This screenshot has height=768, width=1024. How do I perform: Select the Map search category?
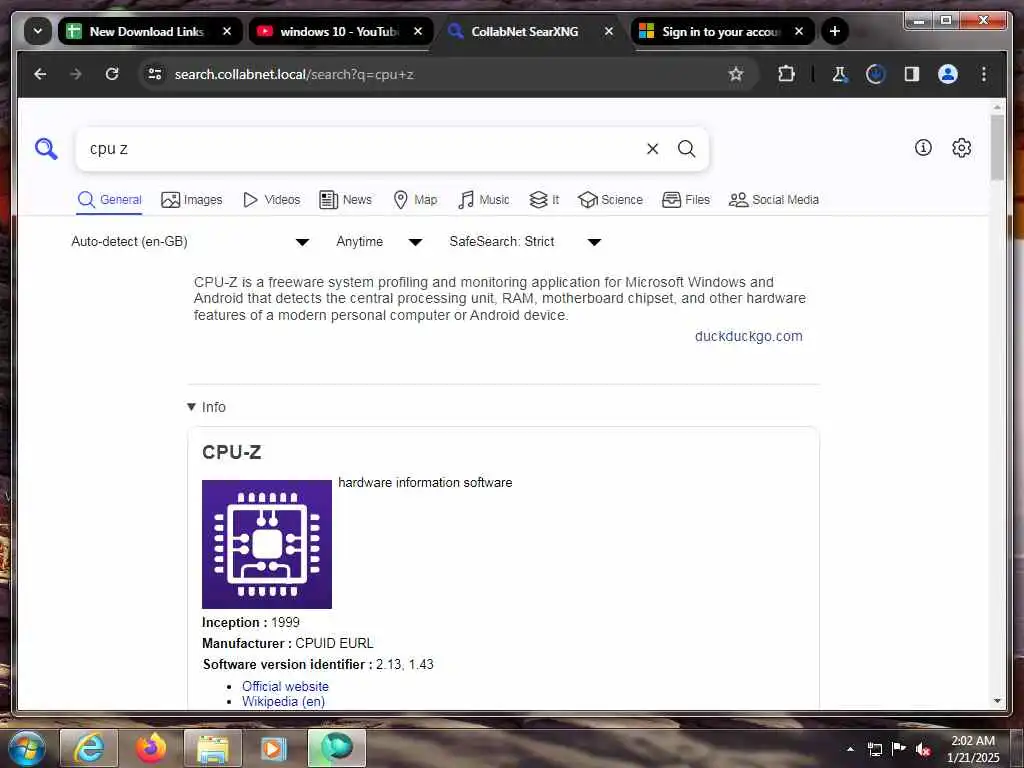415,200
